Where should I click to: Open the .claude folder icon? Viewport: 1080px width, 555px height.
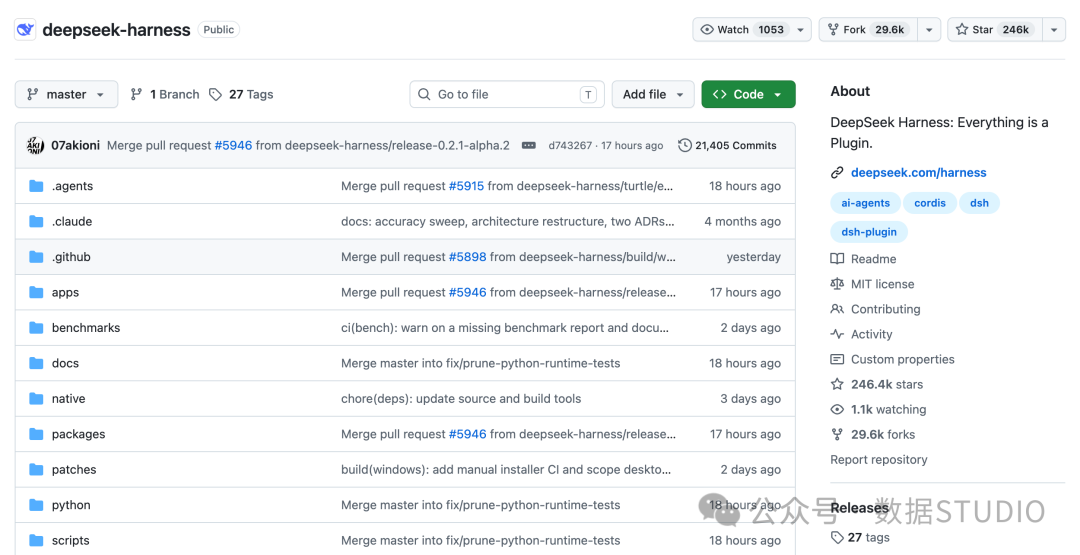[x=37, y=221]
